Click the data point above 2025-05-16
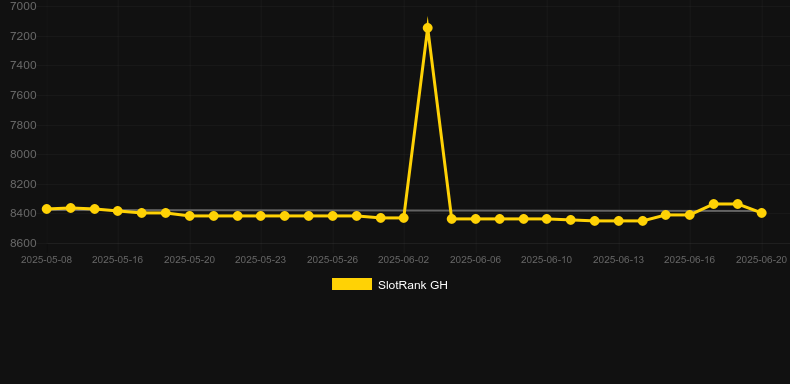The image size is (790, 384). click(118, 211)
